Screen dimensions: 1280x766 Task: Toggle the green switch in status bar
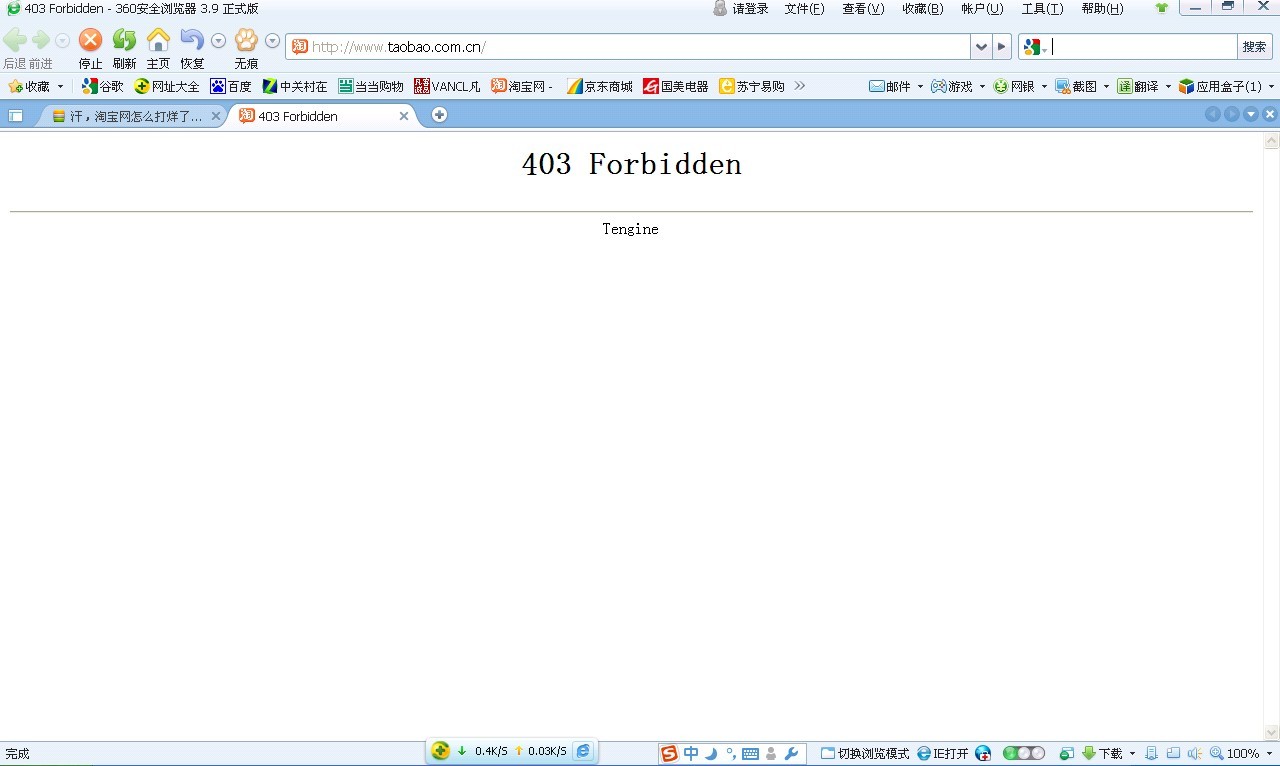click(1023, 753)
